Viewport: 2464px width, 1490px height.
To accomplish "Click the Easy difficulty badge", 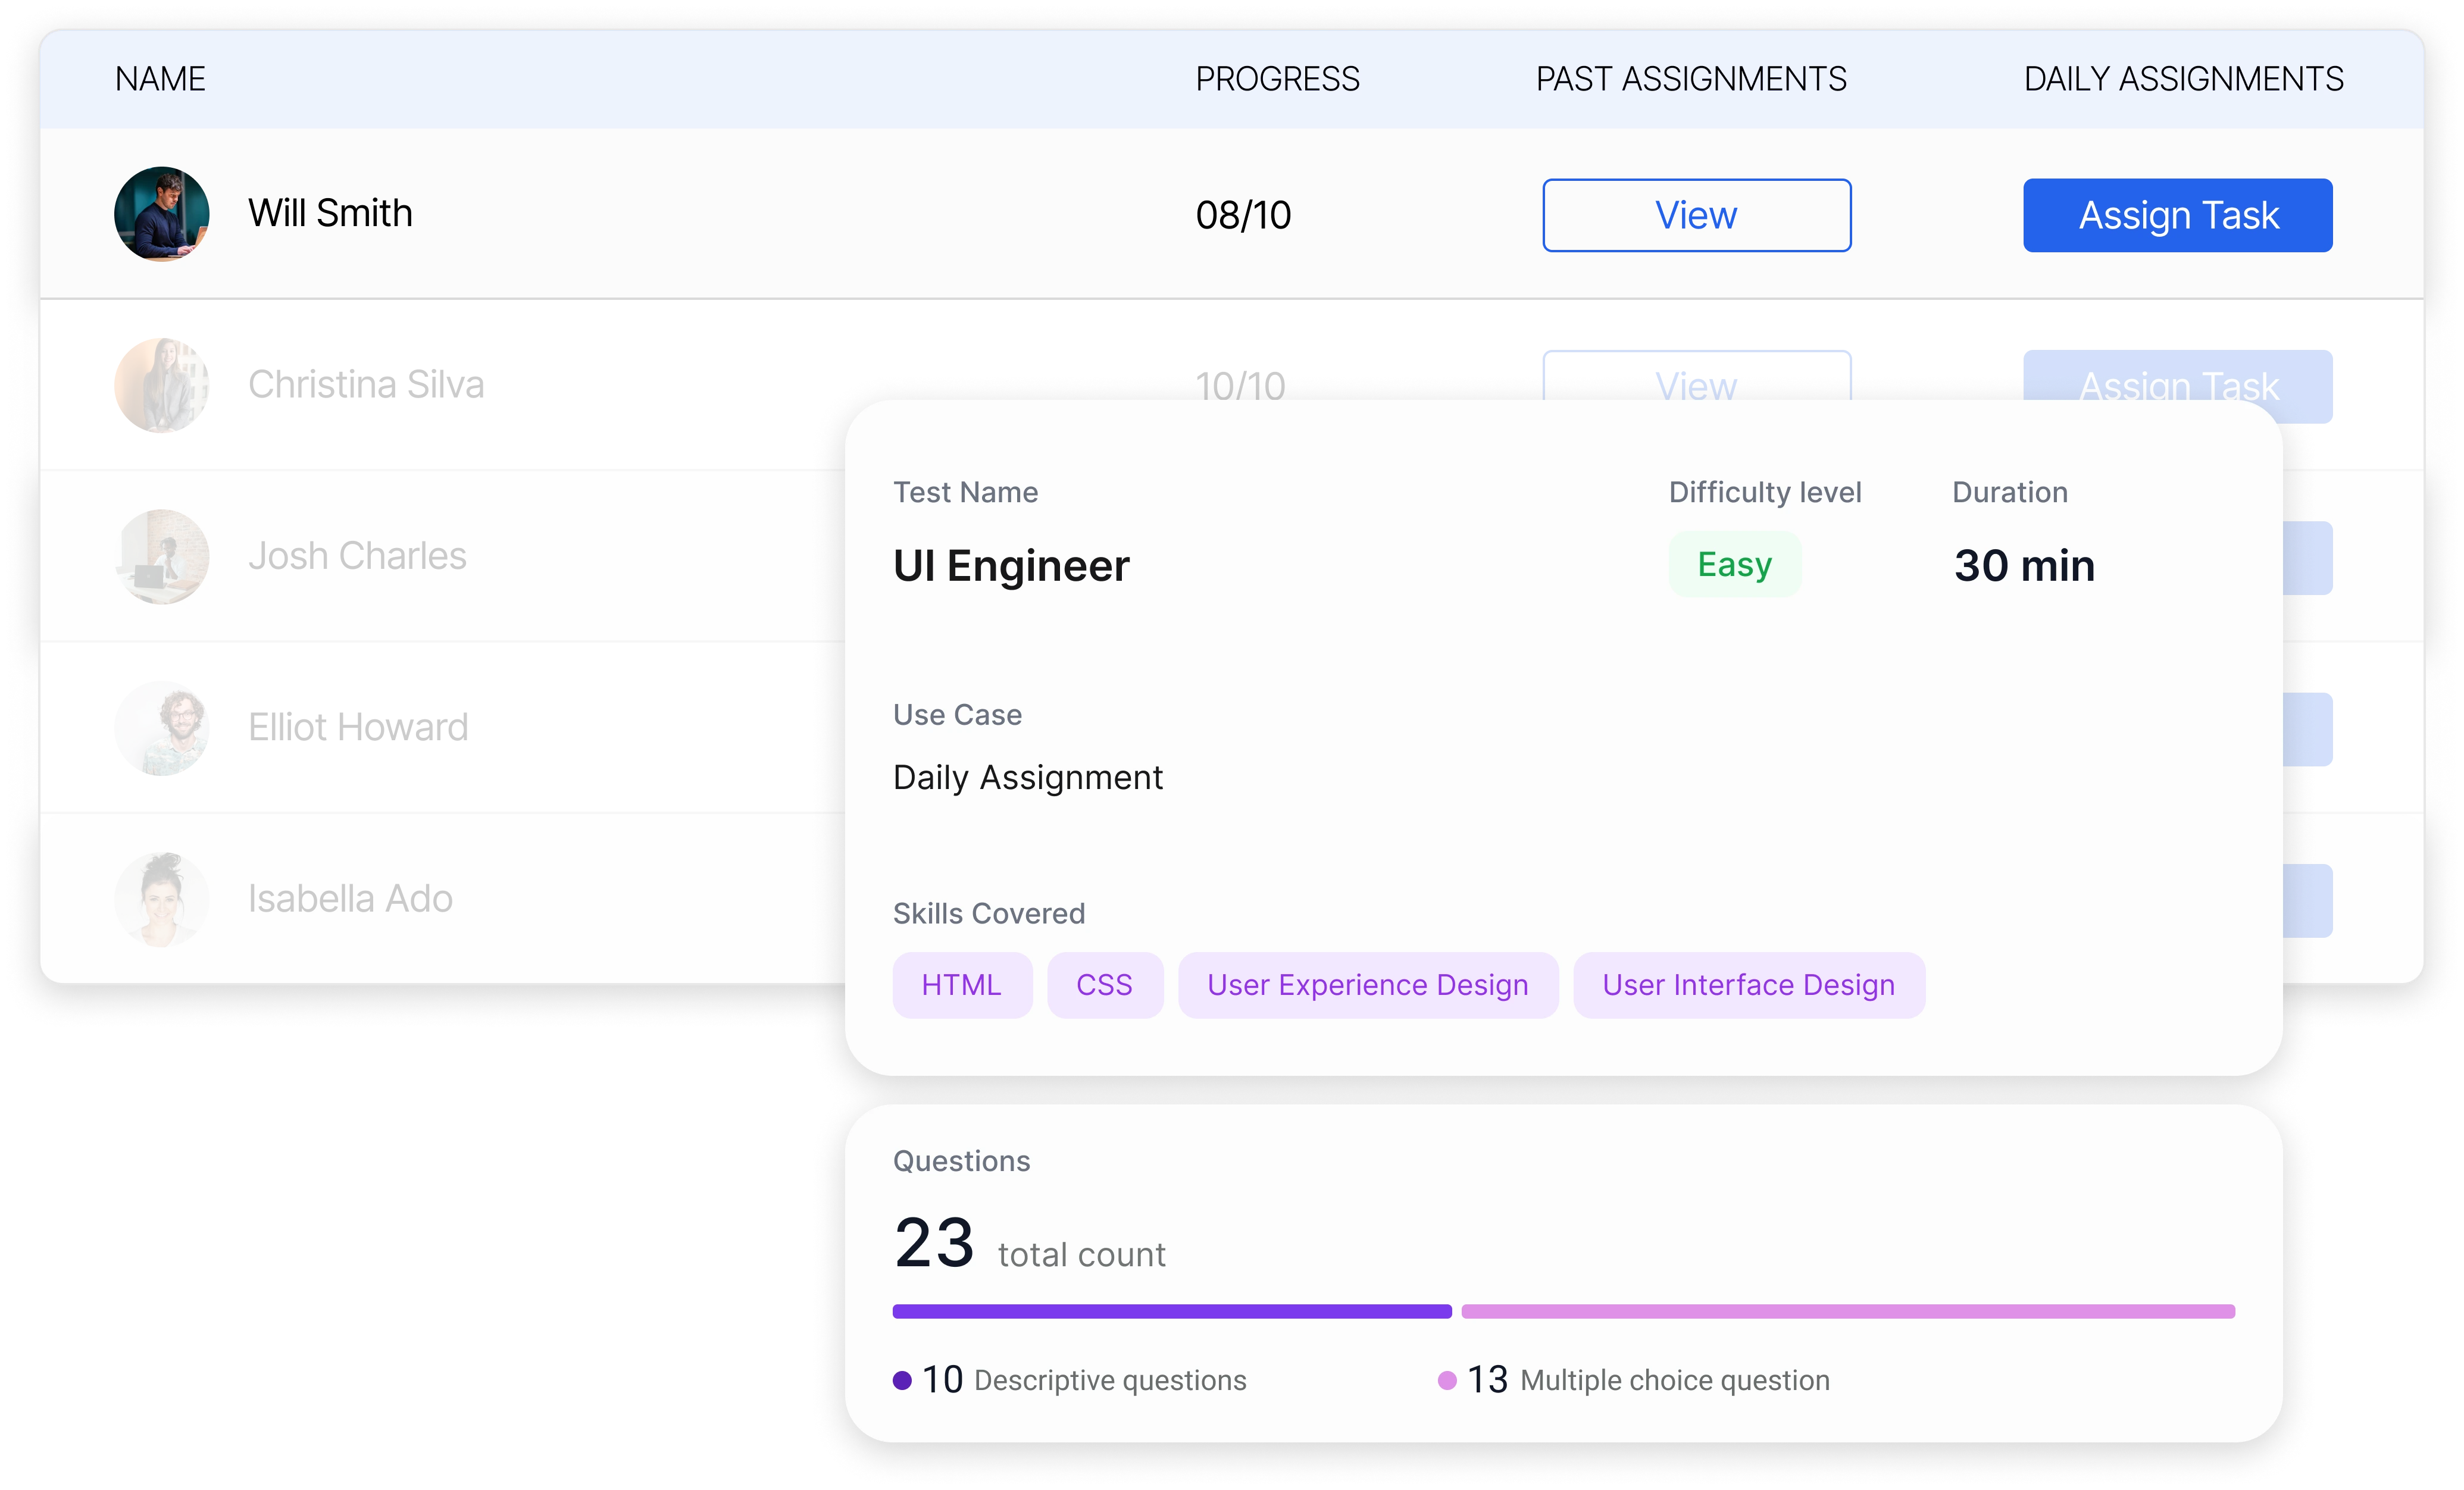I will coord(1734,564).
